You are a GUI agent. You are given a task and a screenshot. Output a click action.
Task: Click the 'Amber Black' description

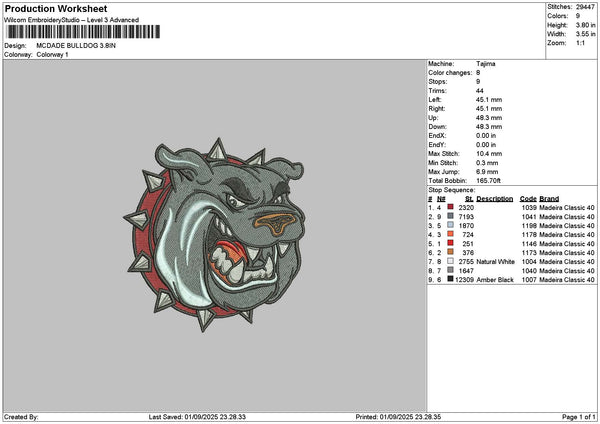coord(495,280)
